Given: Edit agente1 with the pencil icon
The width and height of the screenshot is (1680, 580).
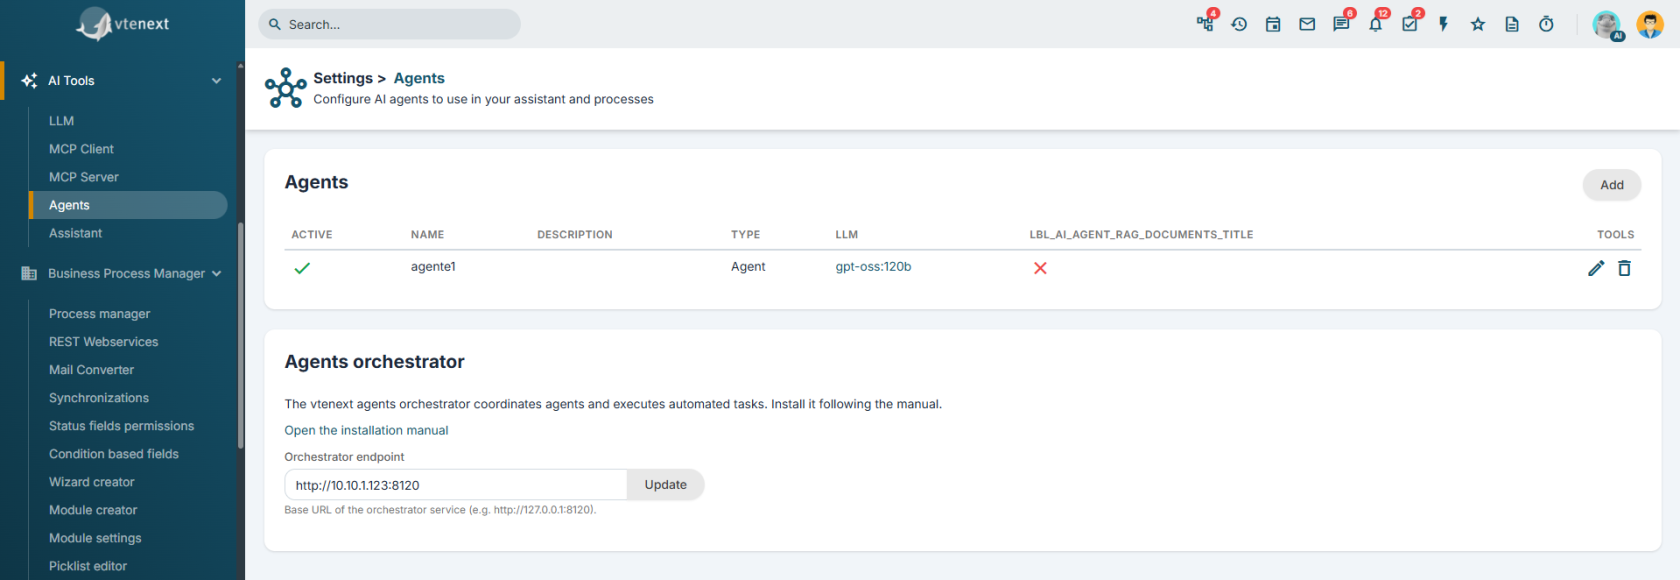Looking at the screenshot, I should [1596, 268].
